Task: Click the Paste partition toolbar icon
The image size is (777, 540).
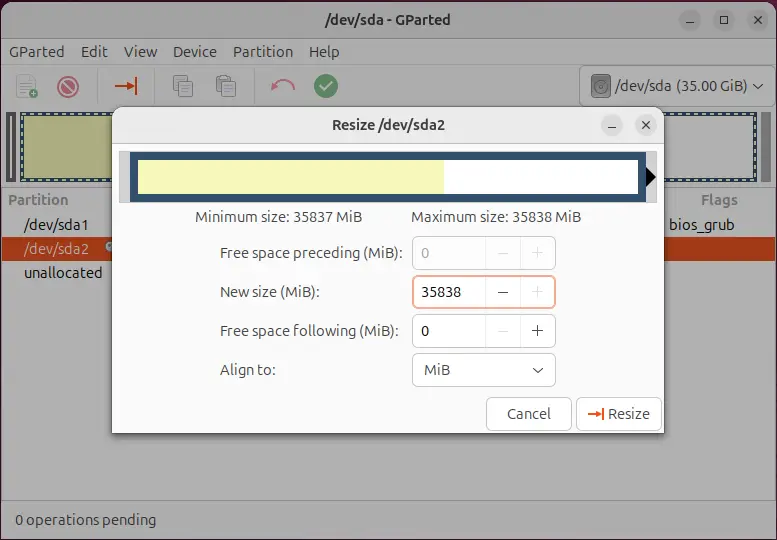Action: (225, 86)
